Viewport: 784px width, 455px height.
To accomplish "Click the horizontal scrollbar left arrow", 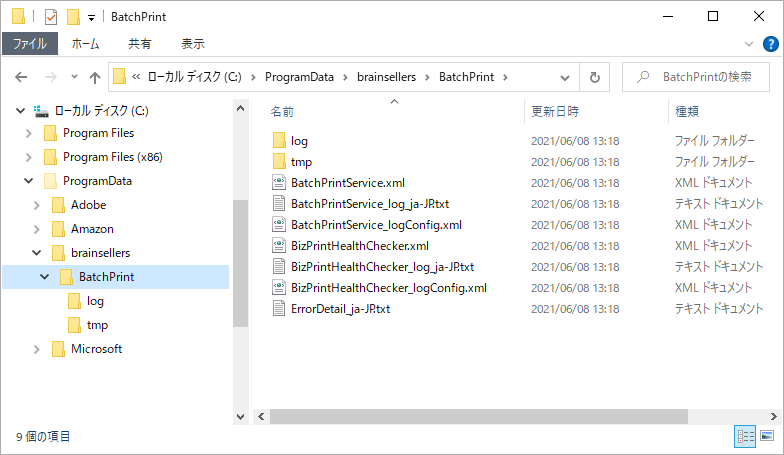I will (261, 416).
